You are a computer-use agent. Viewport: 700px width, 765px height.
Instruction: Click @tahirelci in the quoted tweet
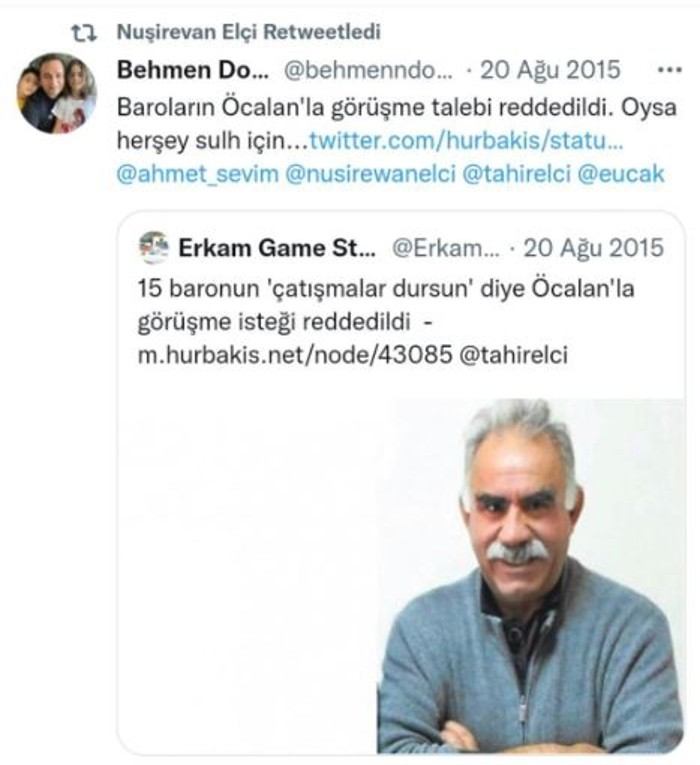514,355
